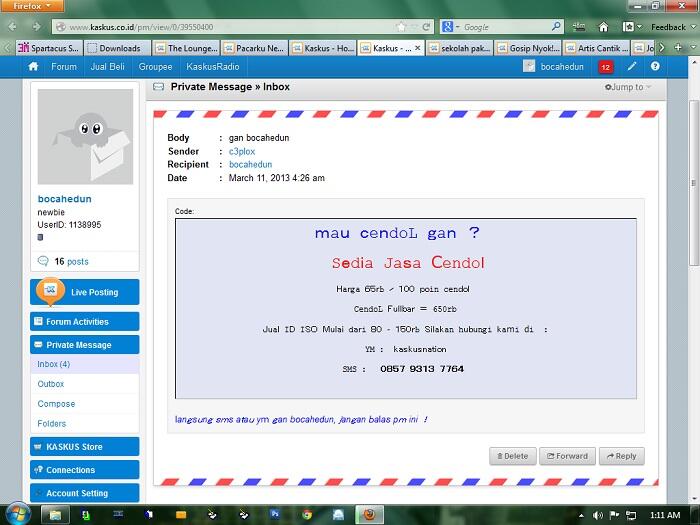Forward this private message

[x=567, y=456]
